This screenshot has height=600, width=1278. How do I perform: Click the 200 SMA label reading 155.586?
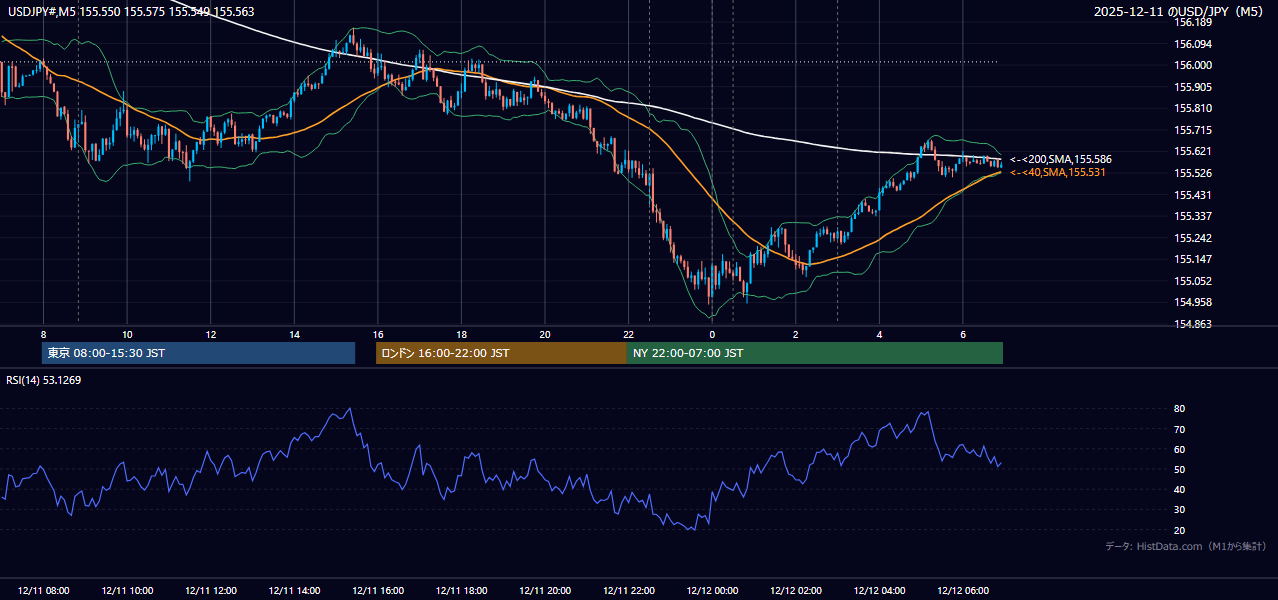[1061, 159]
